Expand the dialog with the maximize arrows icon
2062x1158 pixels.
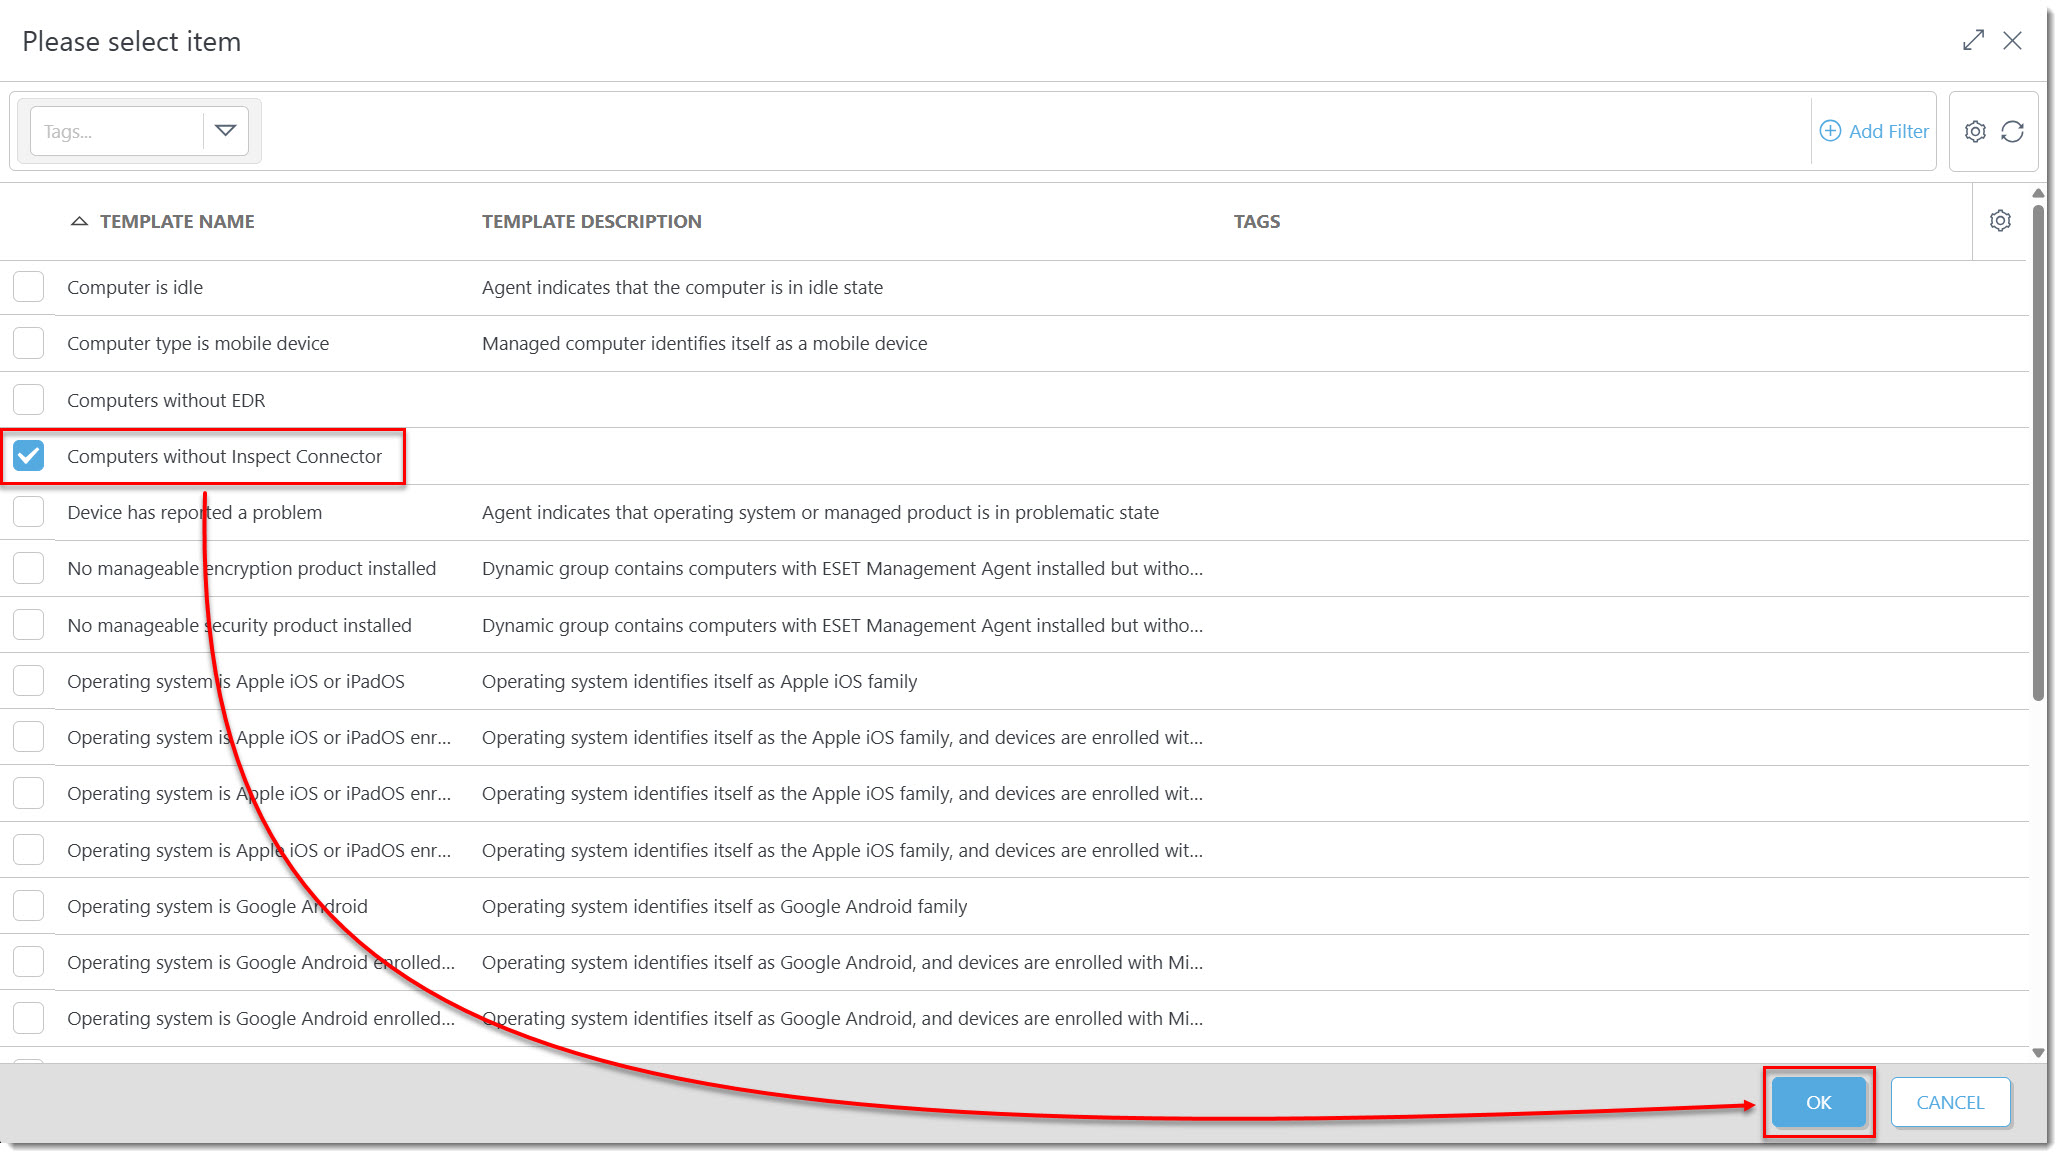[x=1973, y=40]
